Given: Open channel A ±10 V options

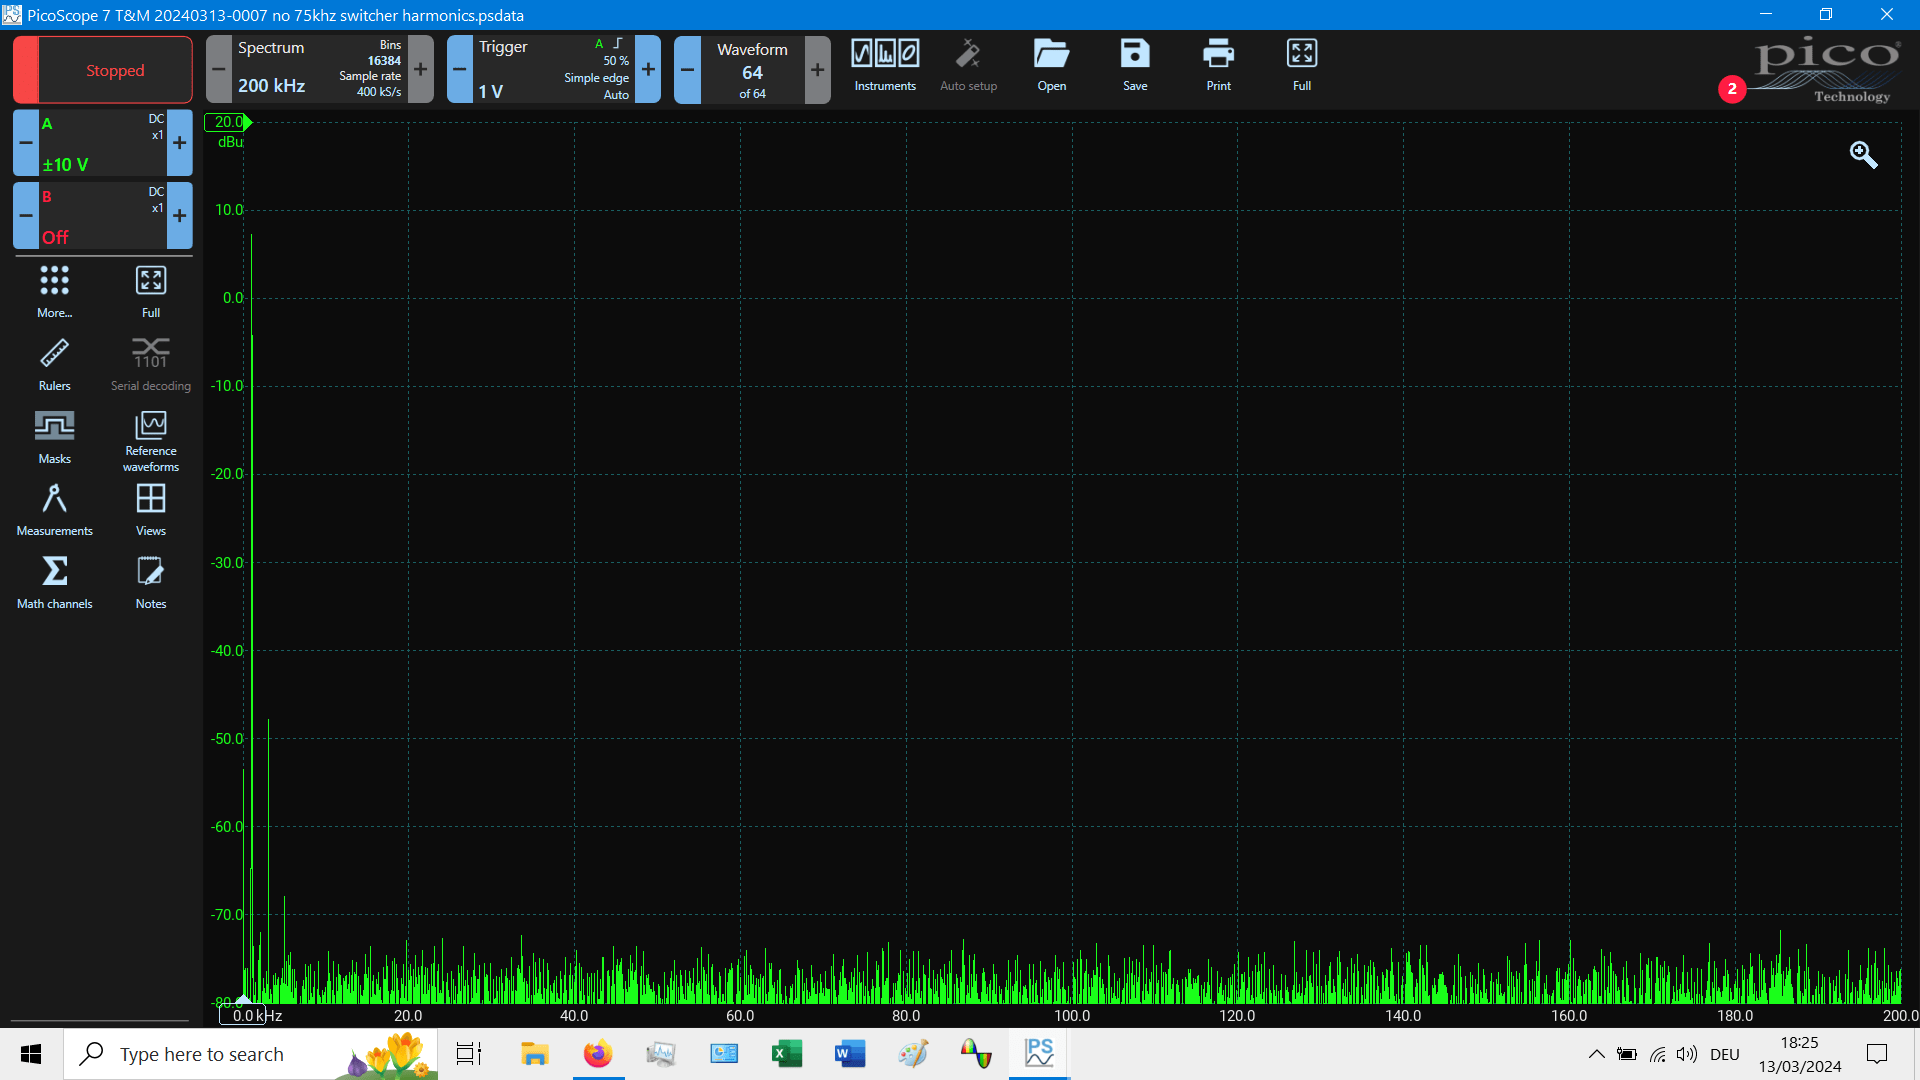Looking at the screenshot, I should [x=103, y=143].
